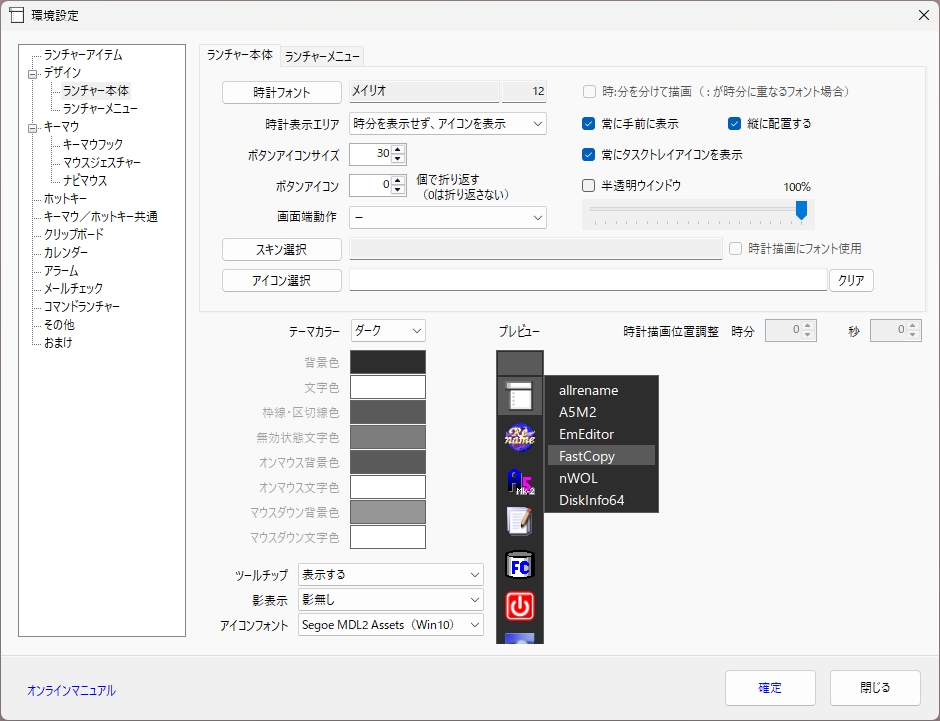Click the スキン選択 button
The width and height of the screenshot is (940, 721).
282,249
